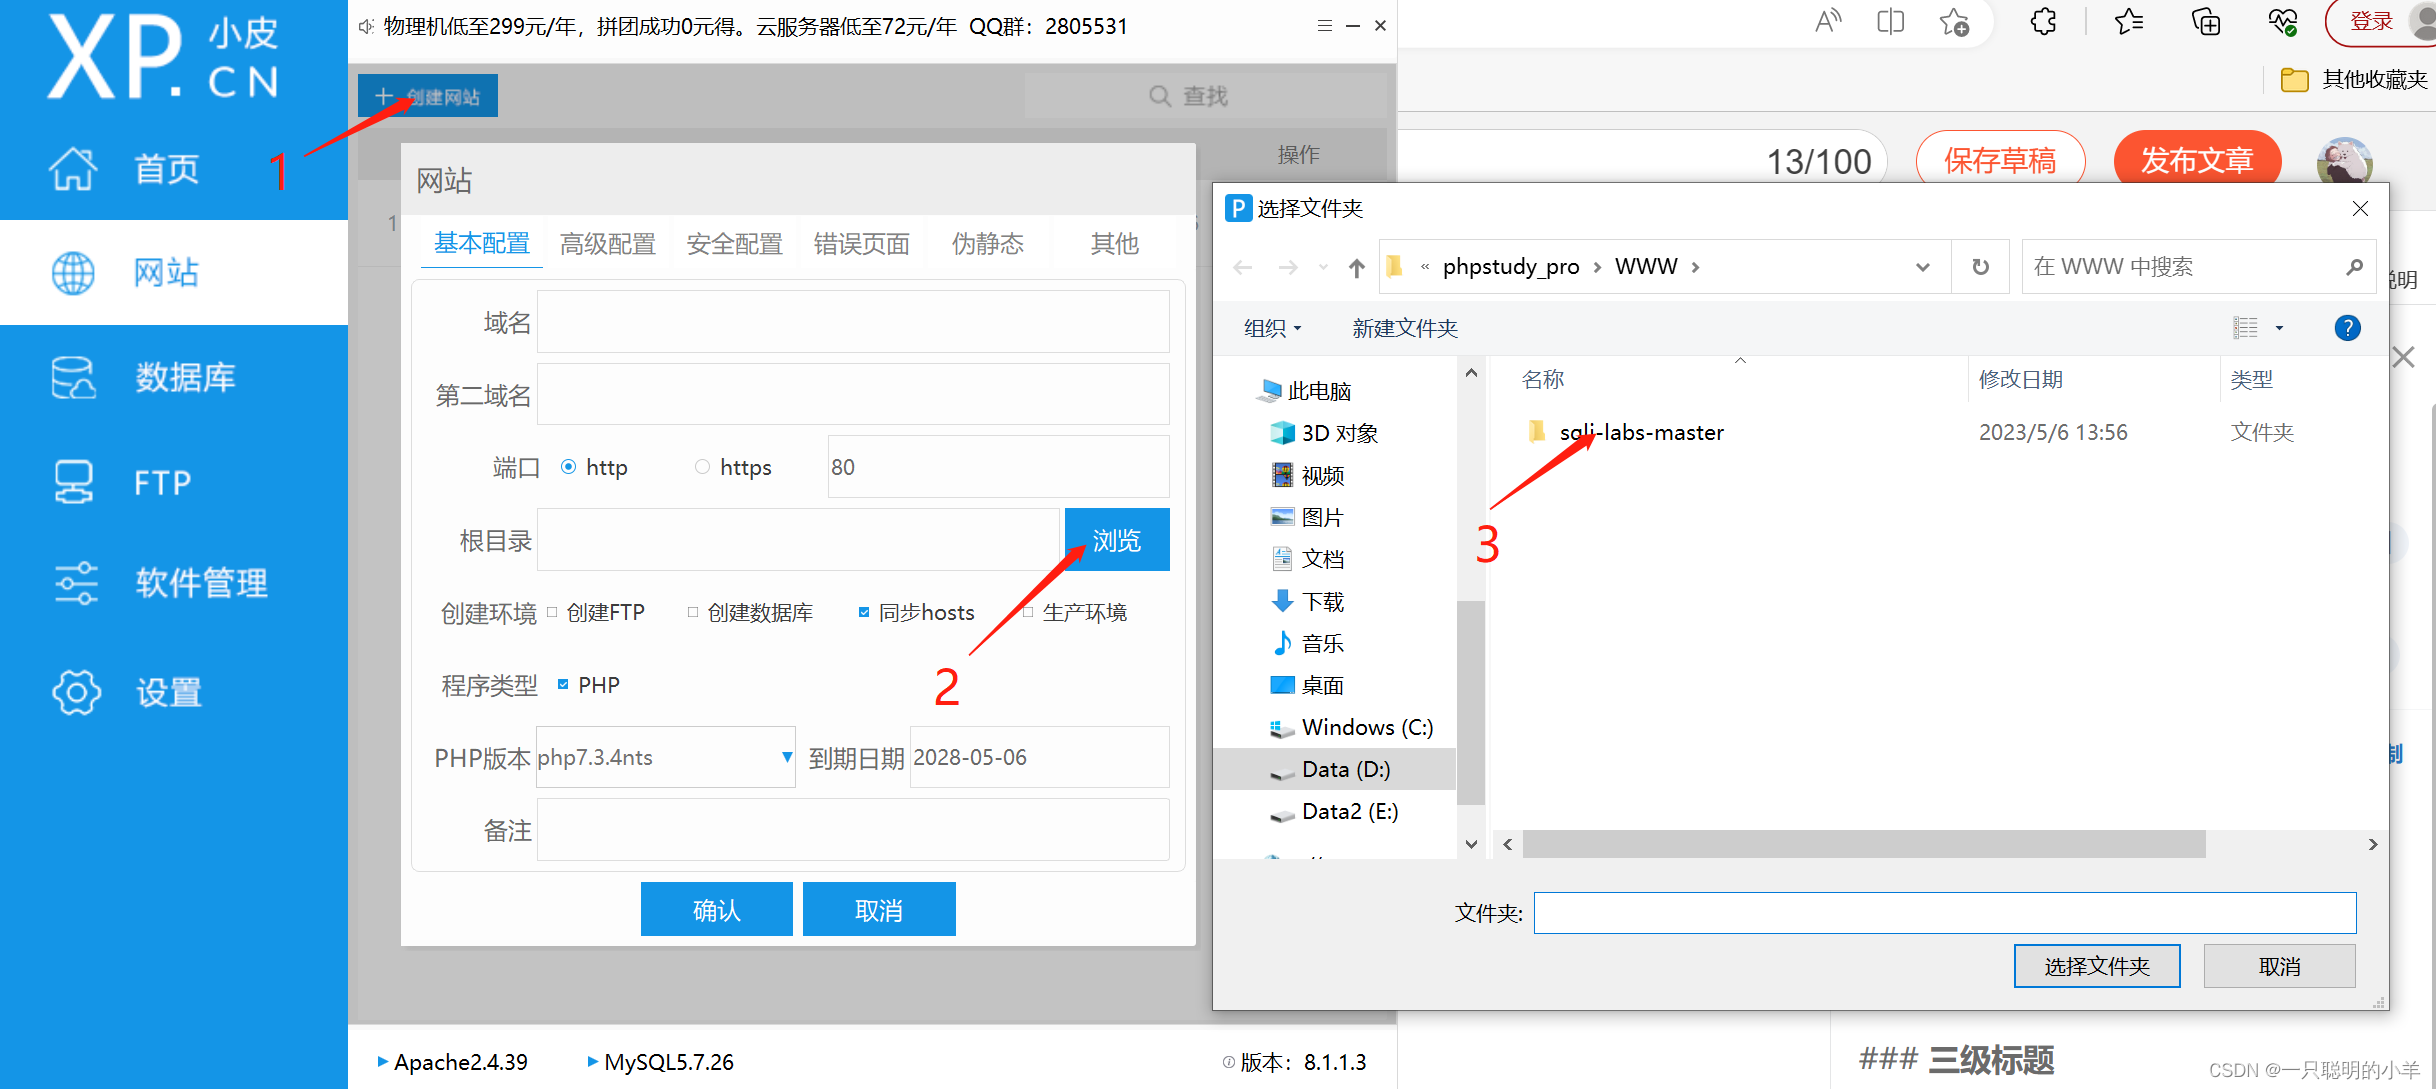Open the 首页 home page in sidebar
This screenshot has height=1089, width=2436.
(125, 168)
